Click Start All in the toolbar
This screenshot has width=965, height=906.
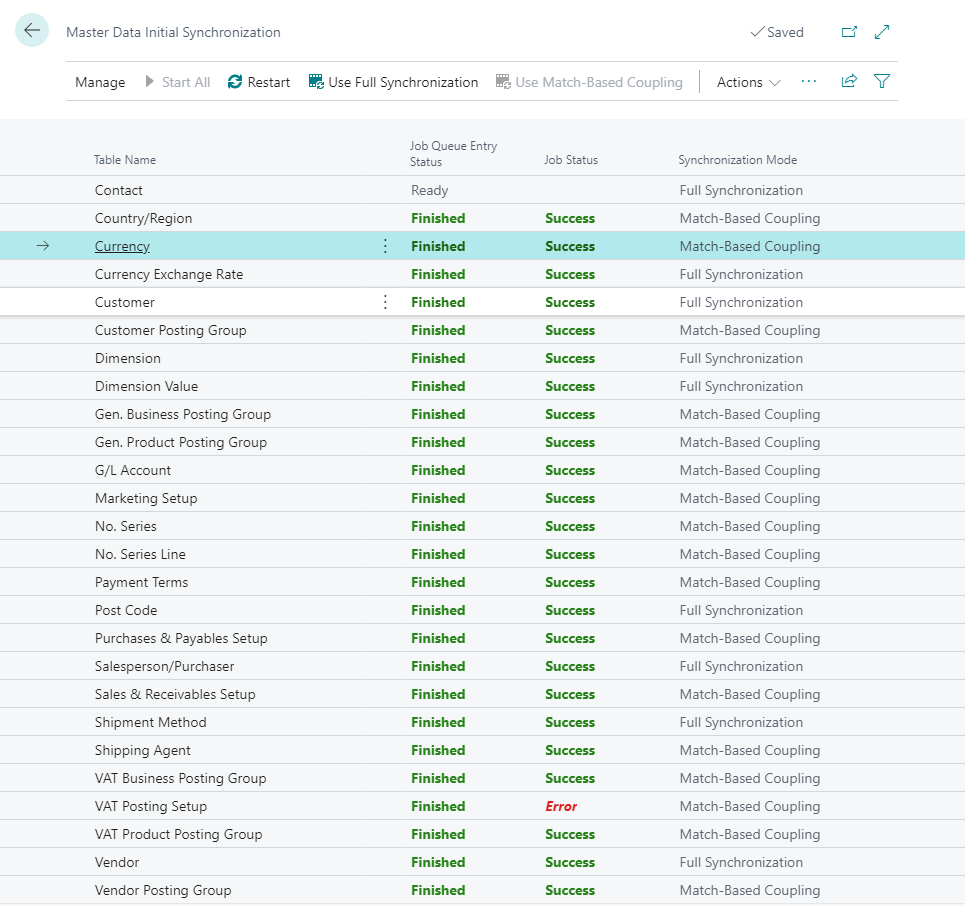[x=178, y=82]
